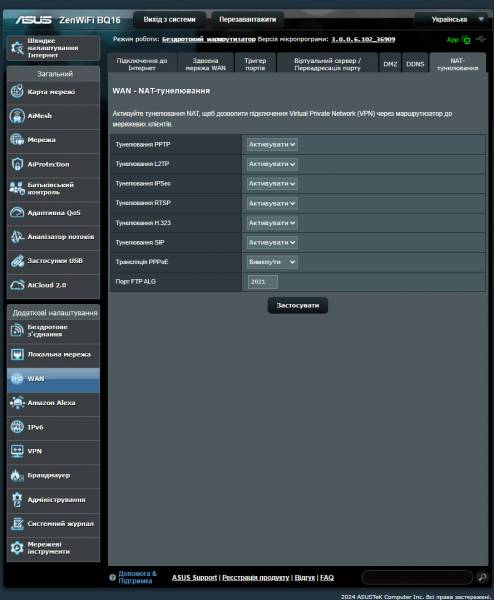Open the SIP tunneling dropdown
Image resolution: width=494 pixels, height=600 pixels.
pos(272,243)
